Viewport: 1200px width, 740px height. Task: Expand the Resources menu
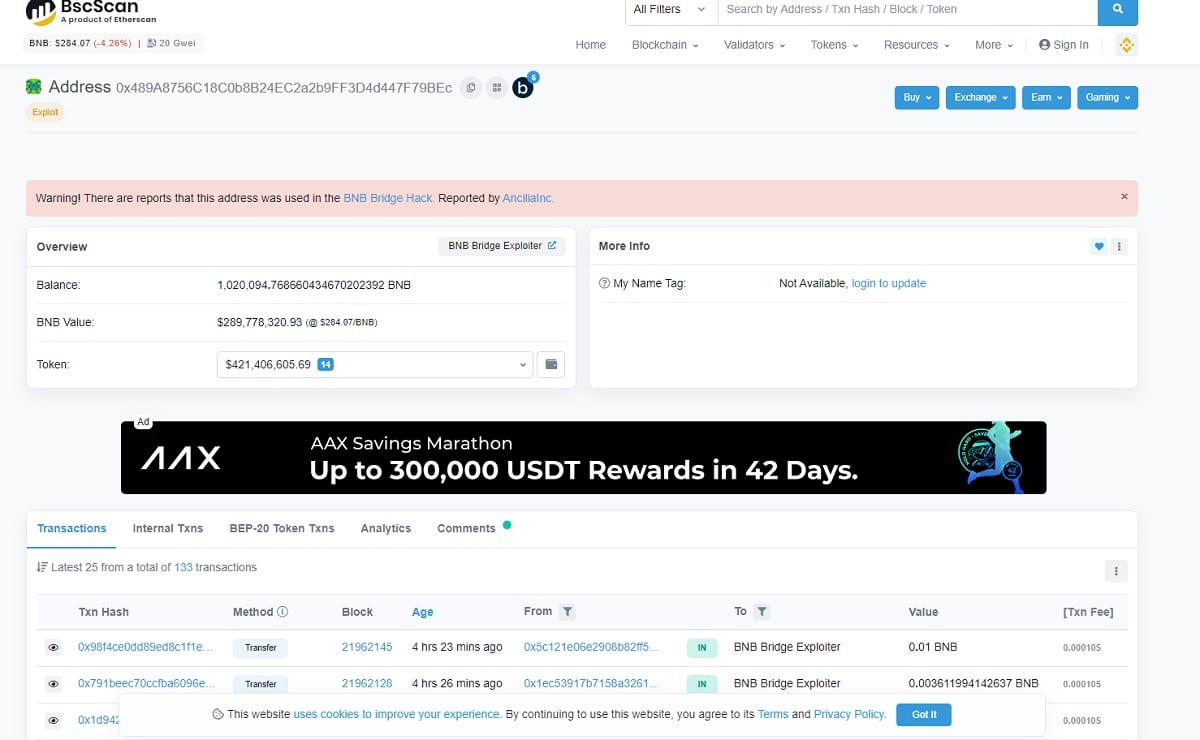(x=917, y=45)
